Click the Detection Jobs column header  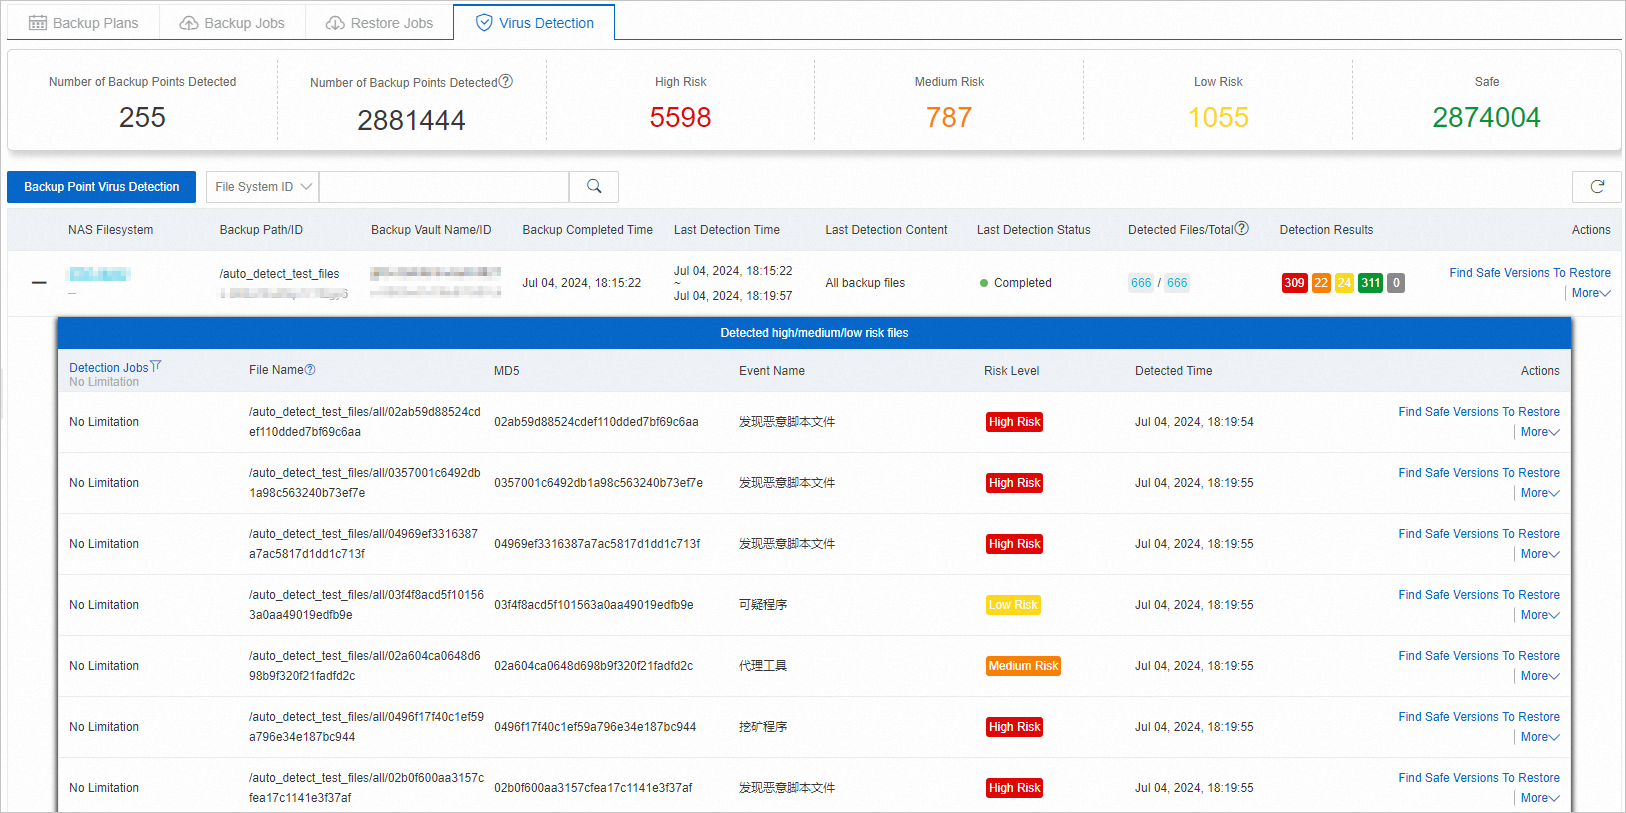pyautogui.click(x=109, y=368)
